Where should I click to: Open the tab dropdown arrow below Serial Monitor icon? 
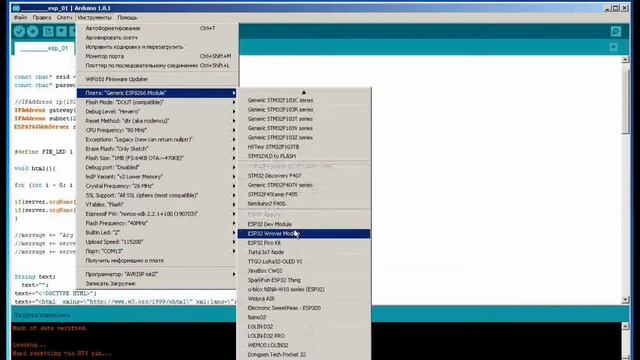click(x=613, y=47)
